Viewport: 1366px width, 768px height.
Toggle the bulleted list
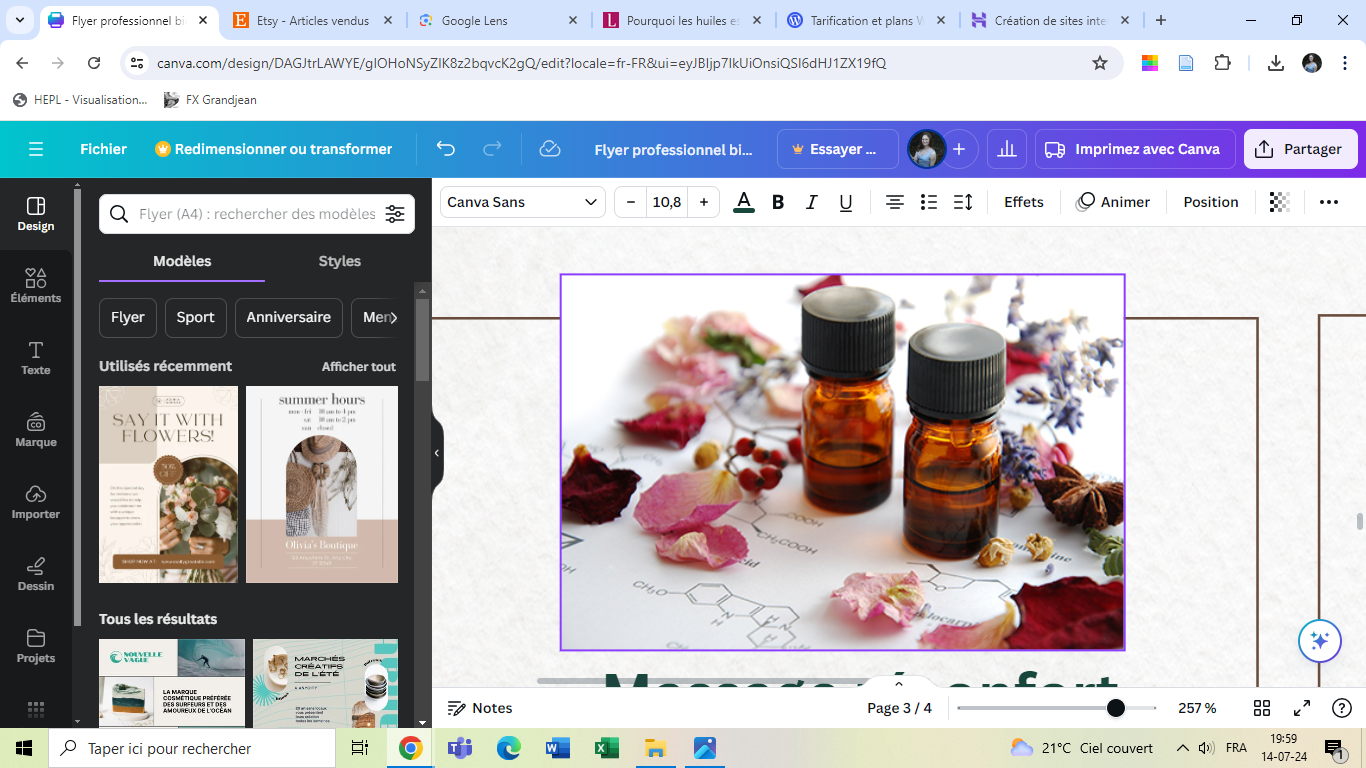tap(929, 202)
